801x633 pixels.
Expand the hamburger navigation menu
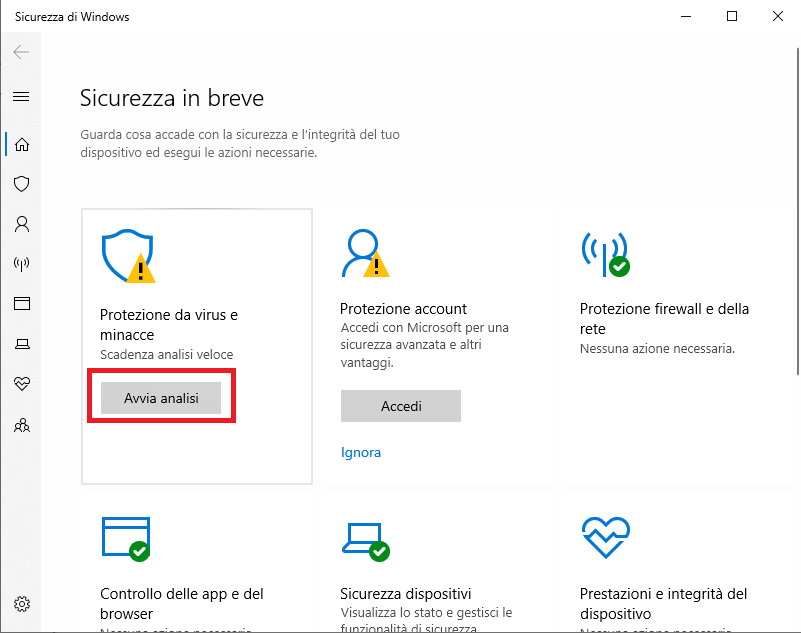[21, 97]
